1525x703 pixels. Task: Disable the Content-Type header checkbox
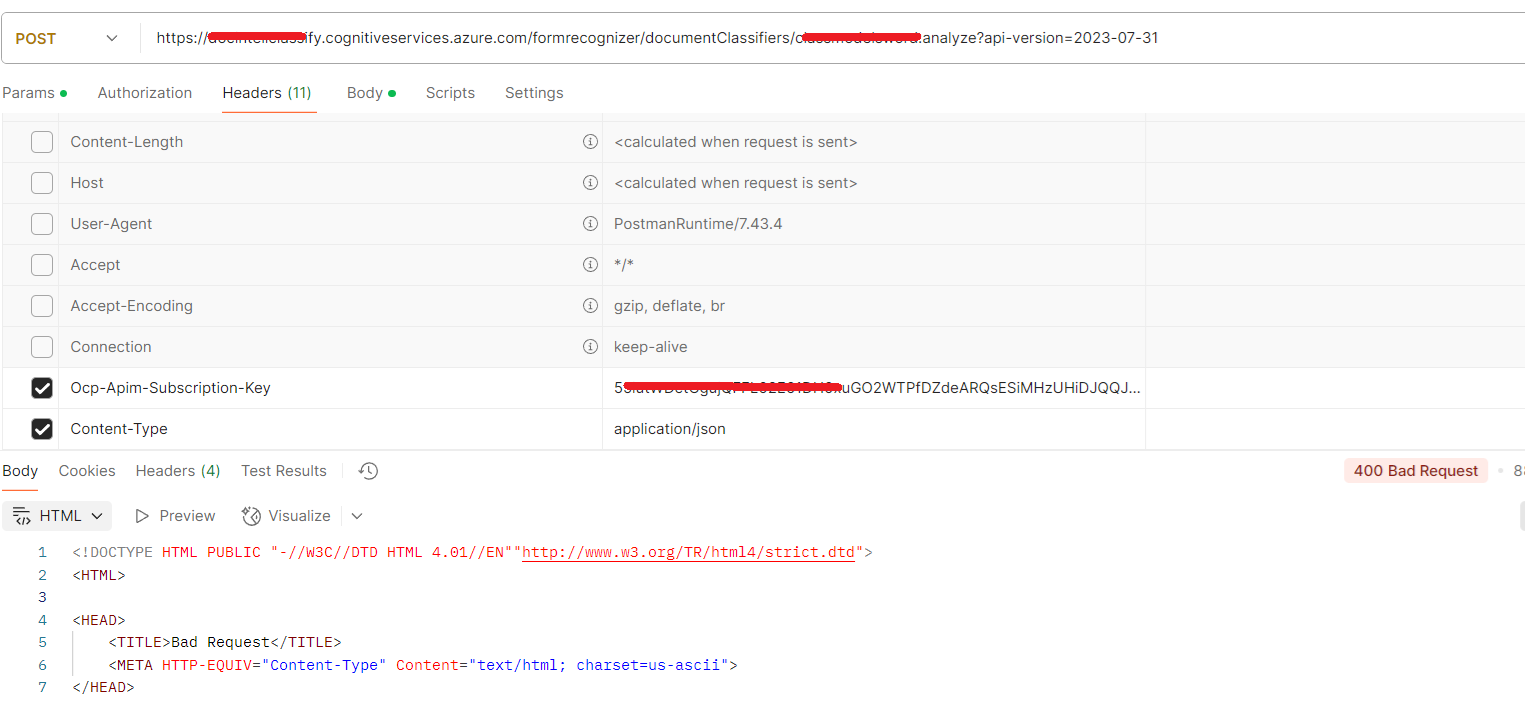coord(41,429)
